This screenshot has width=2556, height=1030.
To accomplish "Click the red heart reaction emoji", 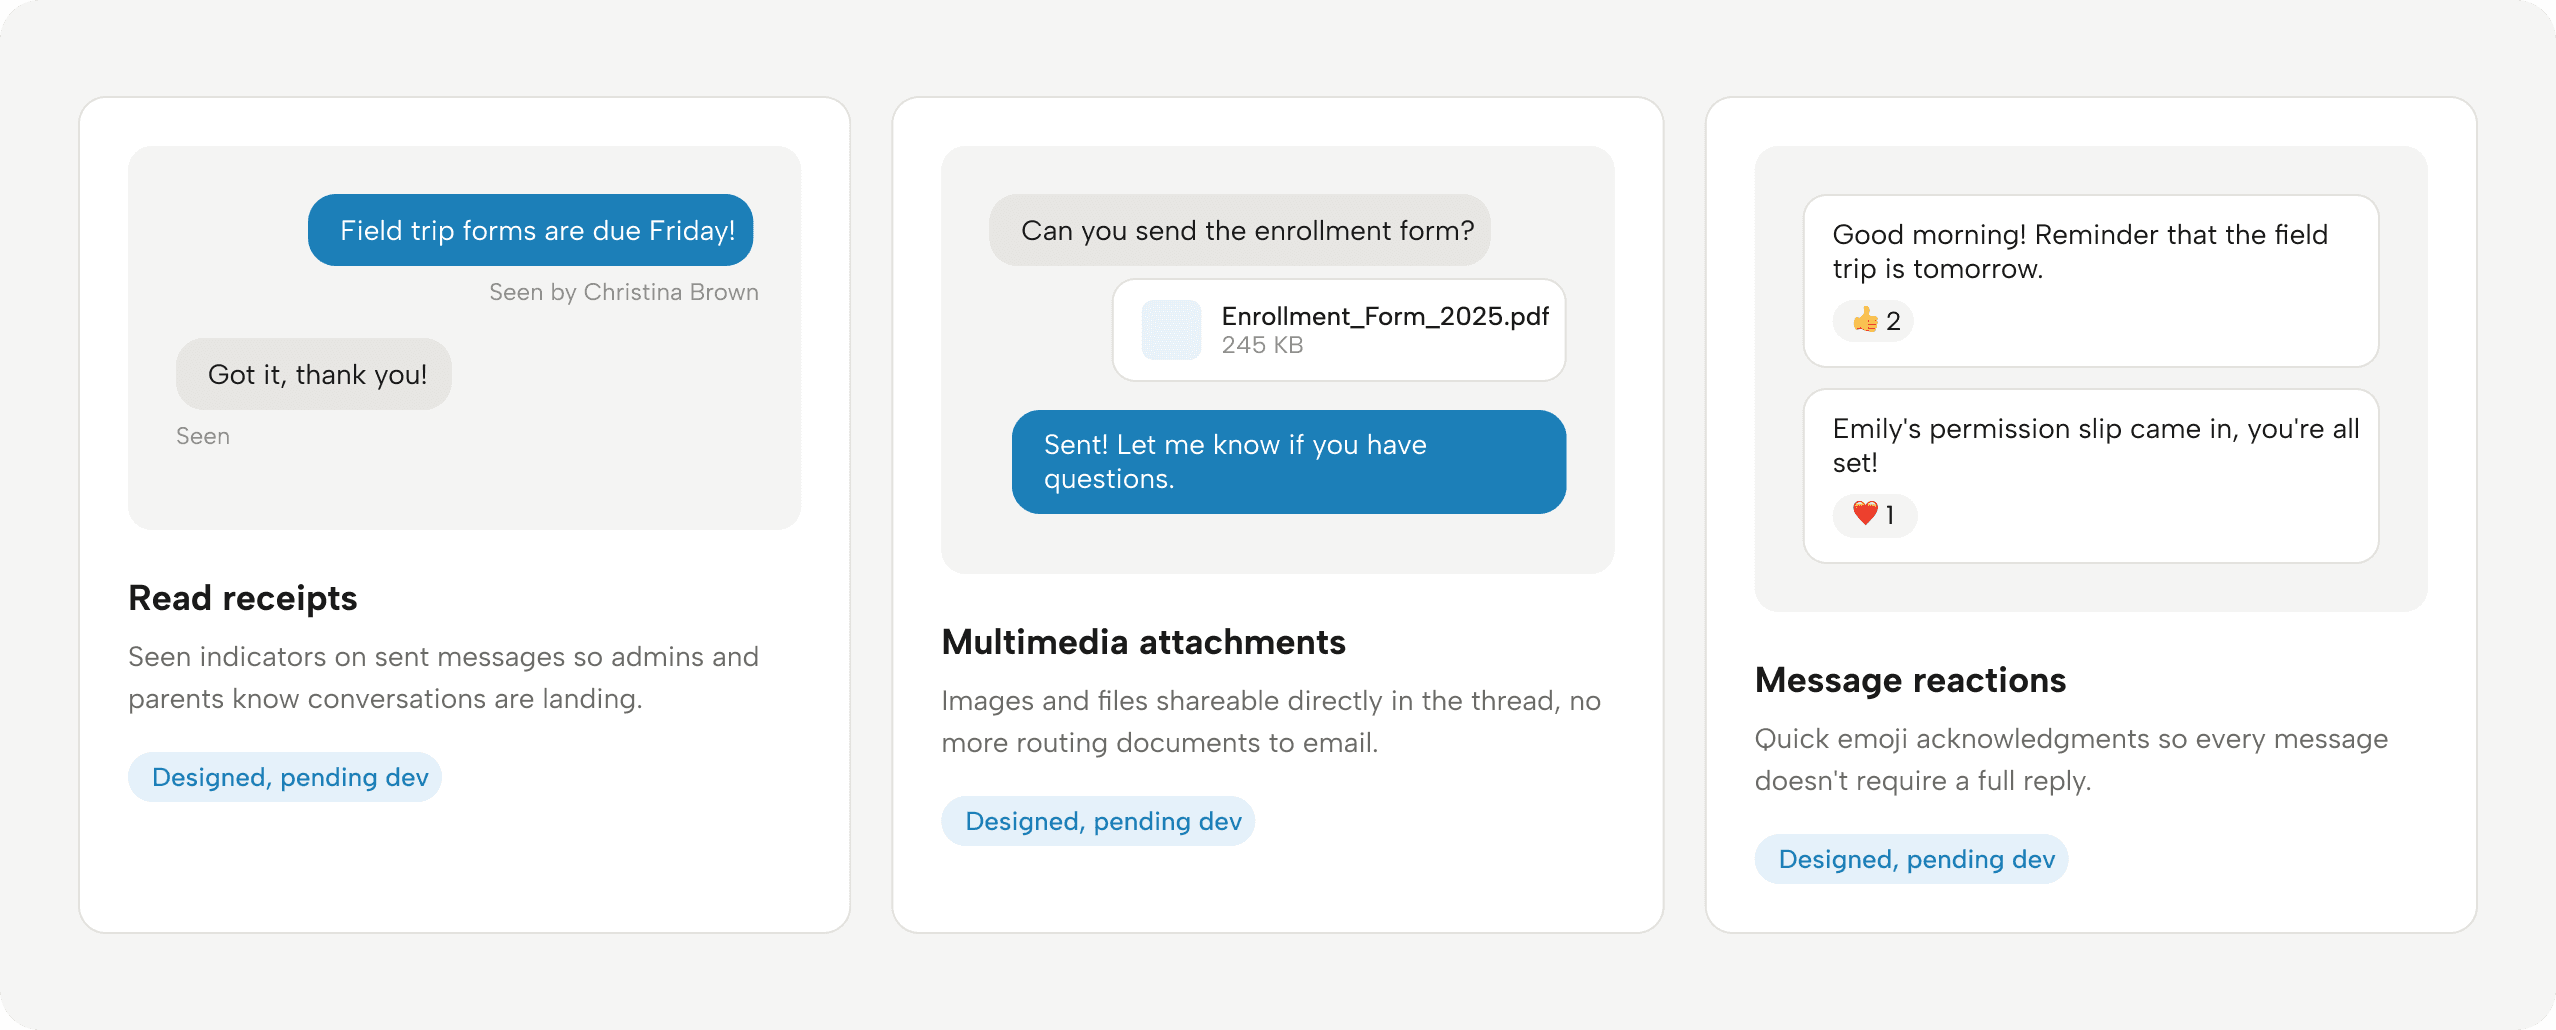I will 1865,514.
